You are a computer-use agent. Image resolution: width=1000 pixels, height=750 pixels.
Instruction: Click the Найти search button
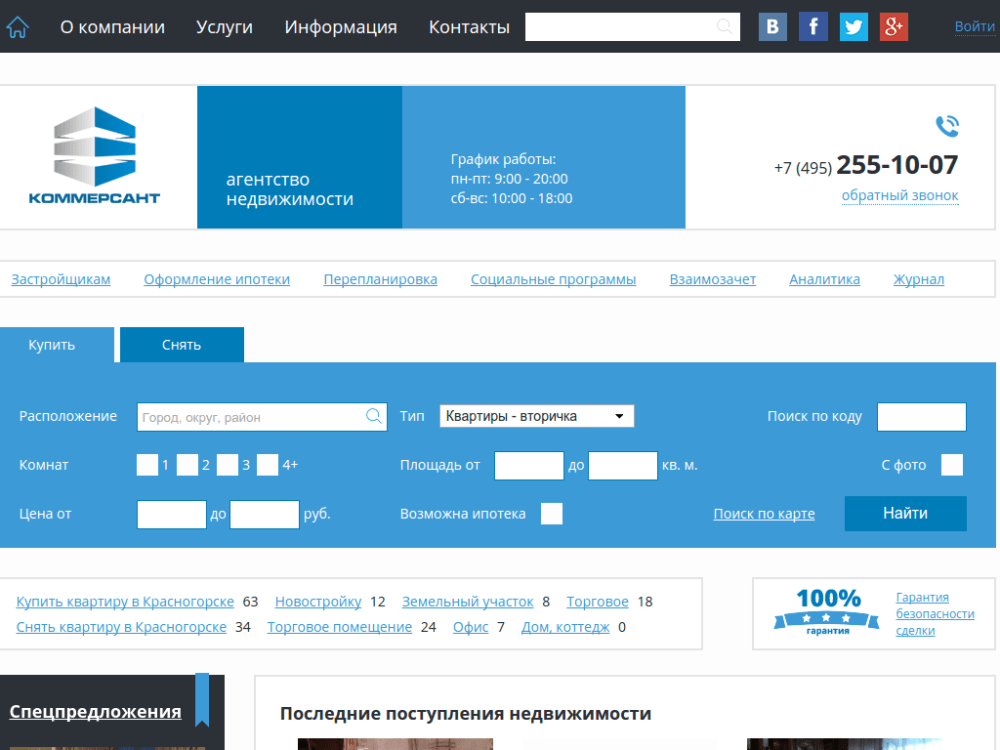coord(905,513)
